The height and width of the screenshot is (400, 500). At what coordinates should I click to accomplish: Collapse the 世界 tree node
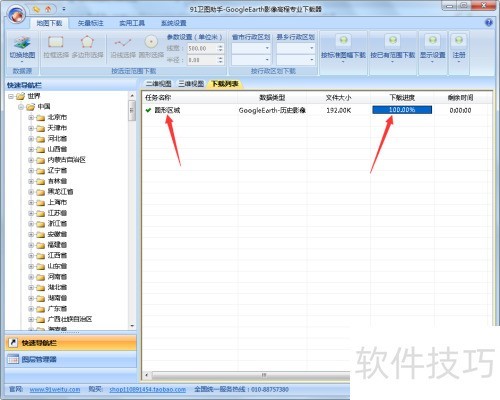click(x=11, y=96)
